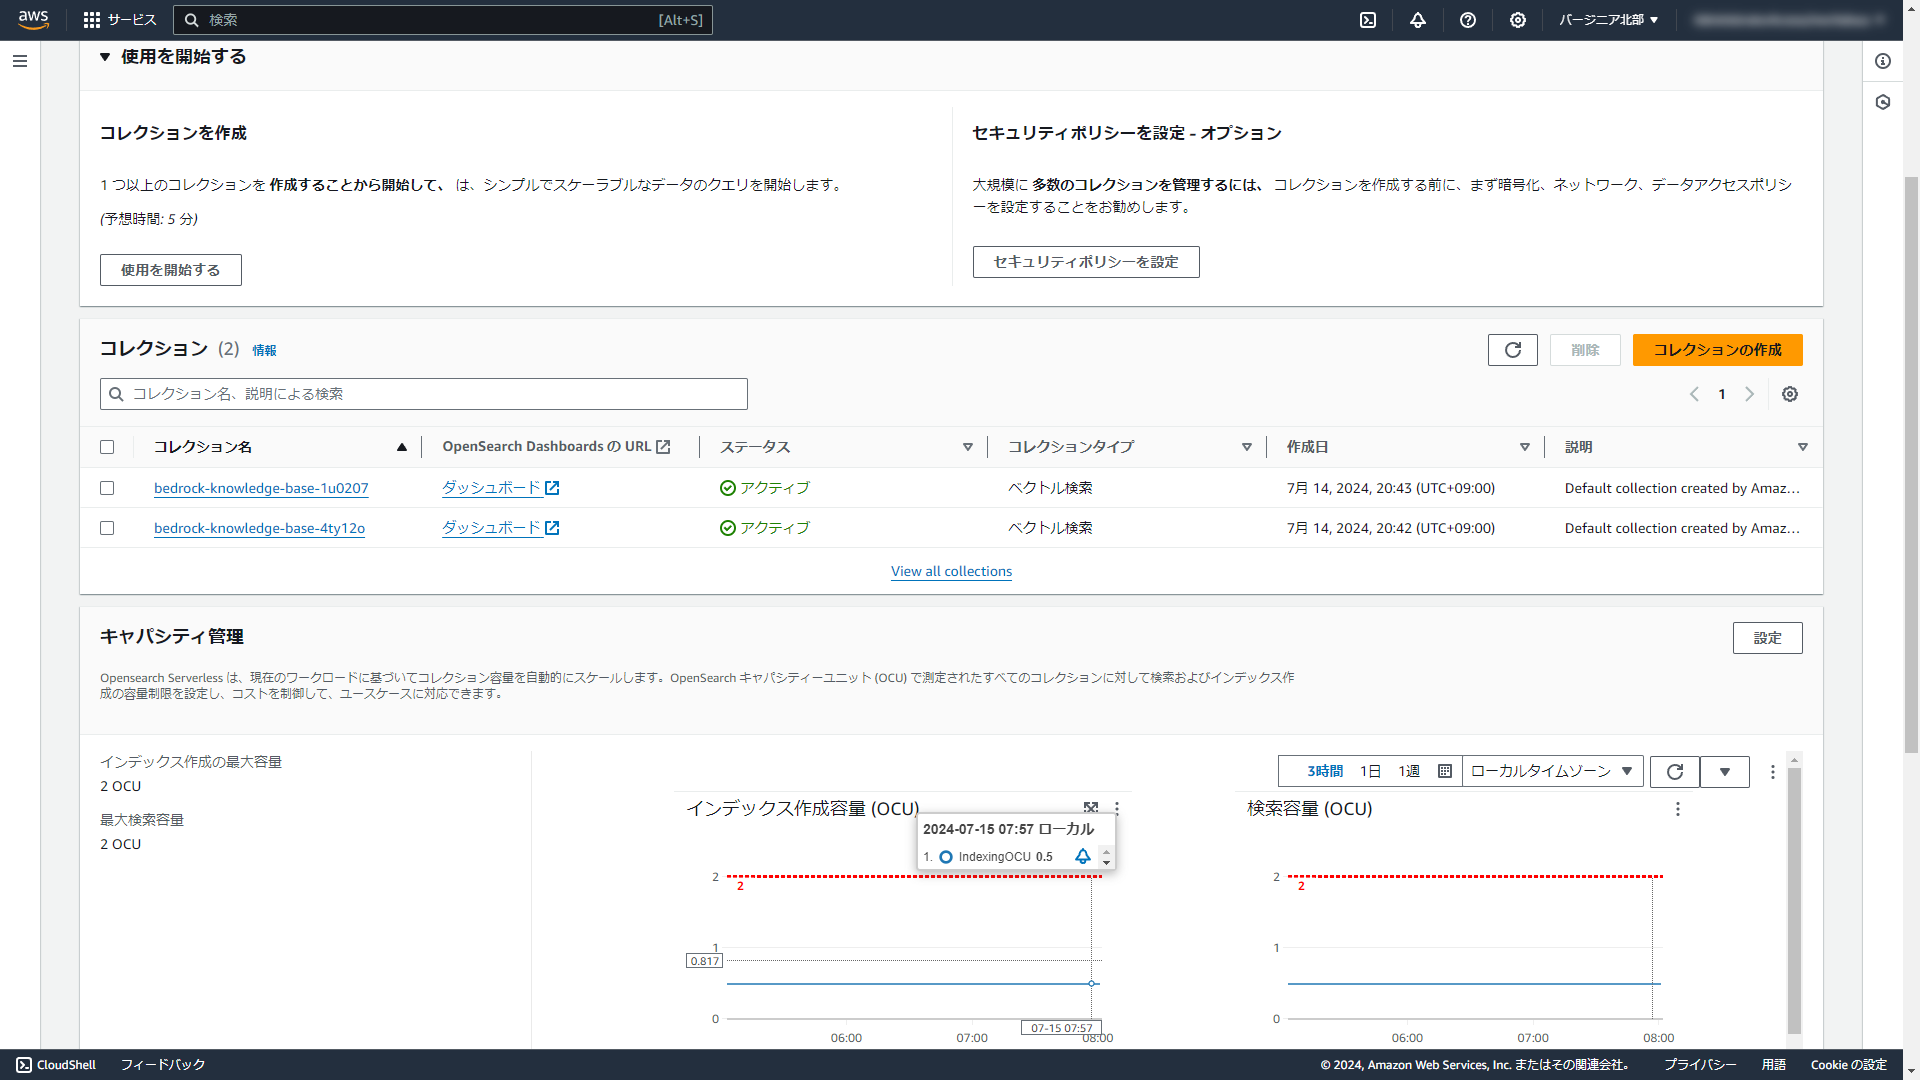Toggle the select-all collections checkbox

(107, 447)
